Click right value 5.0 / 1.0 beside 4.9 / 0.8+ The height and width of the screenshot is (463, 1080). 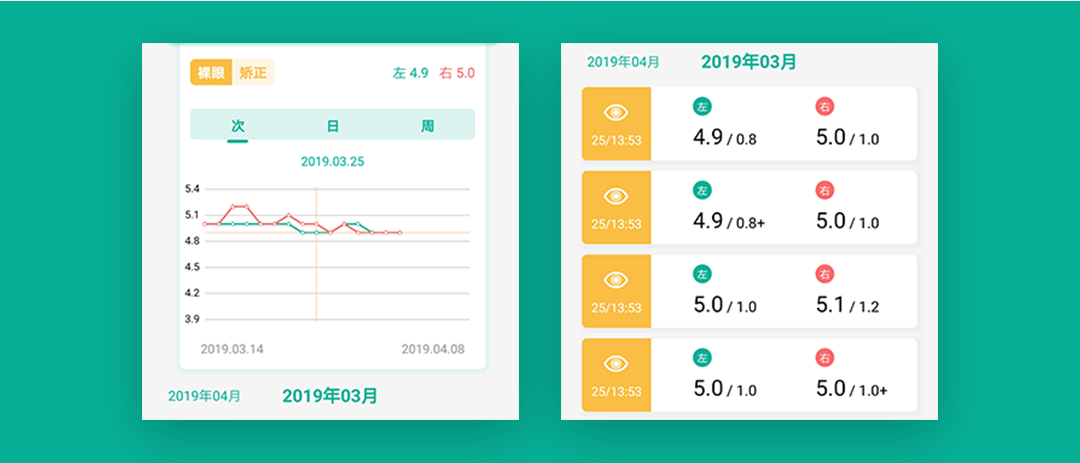(848, 221)
